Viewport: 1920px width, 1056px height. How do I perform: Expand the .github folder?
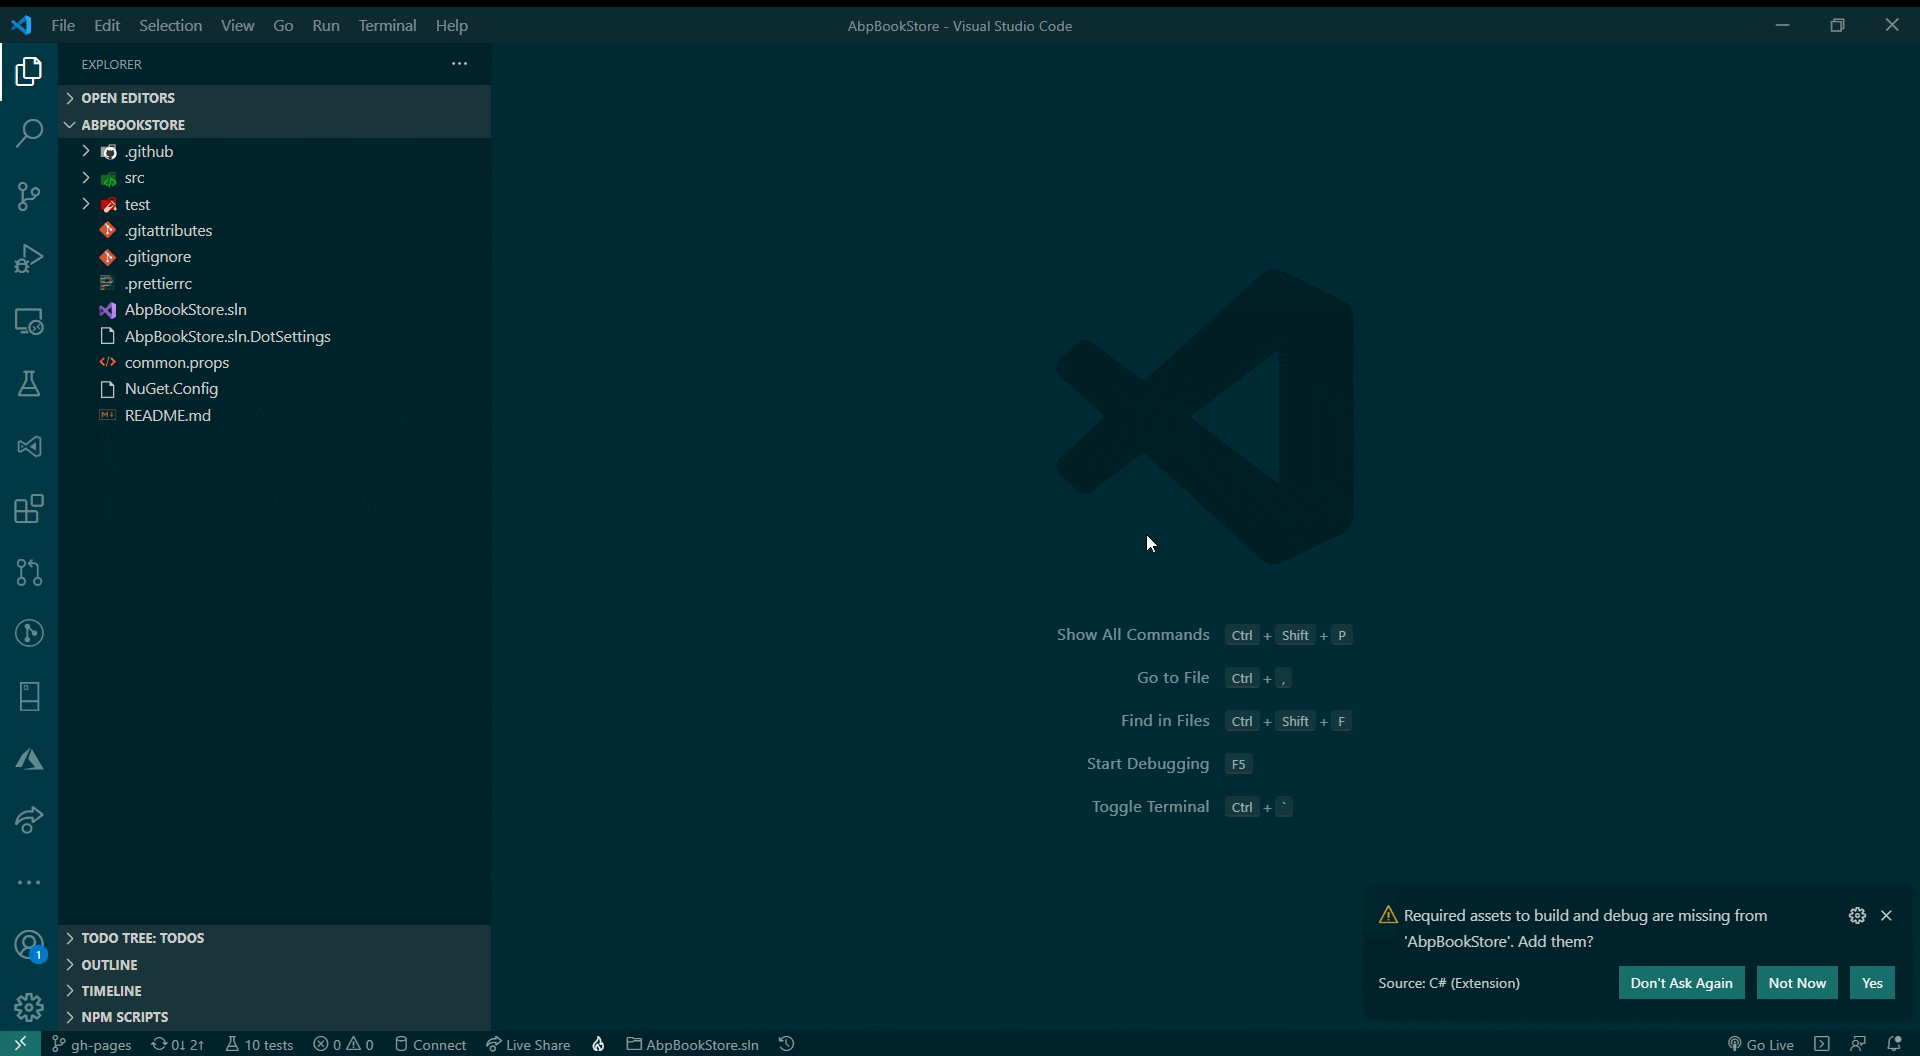pos(274,151)
